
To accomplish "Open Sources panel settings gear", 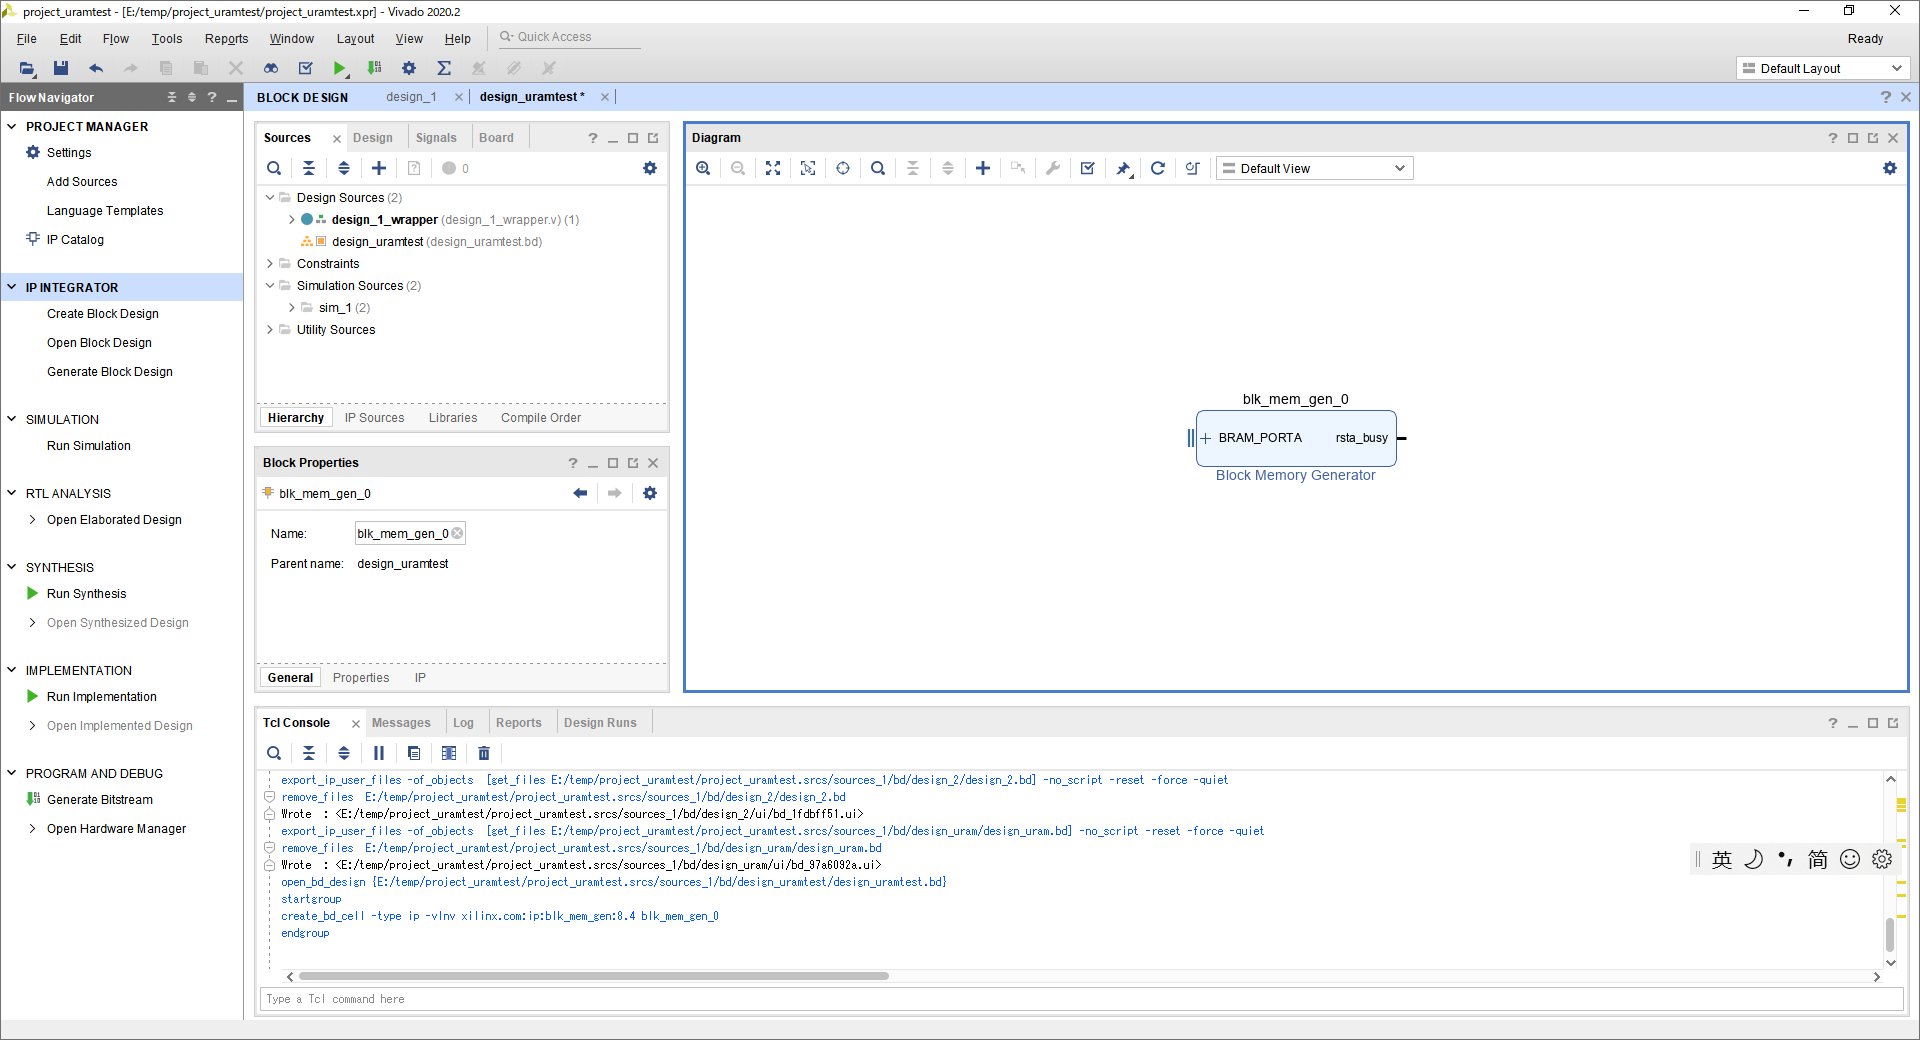I will pos(650,168).
